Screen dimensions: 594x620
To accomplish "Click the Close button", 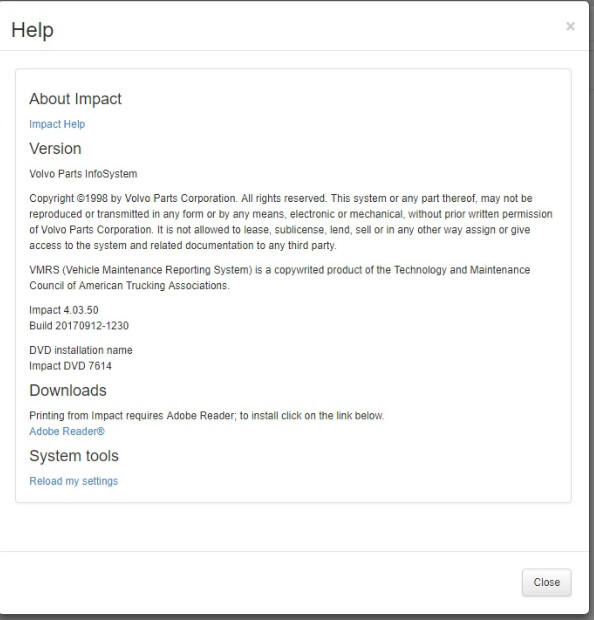I will pos(547,582).
